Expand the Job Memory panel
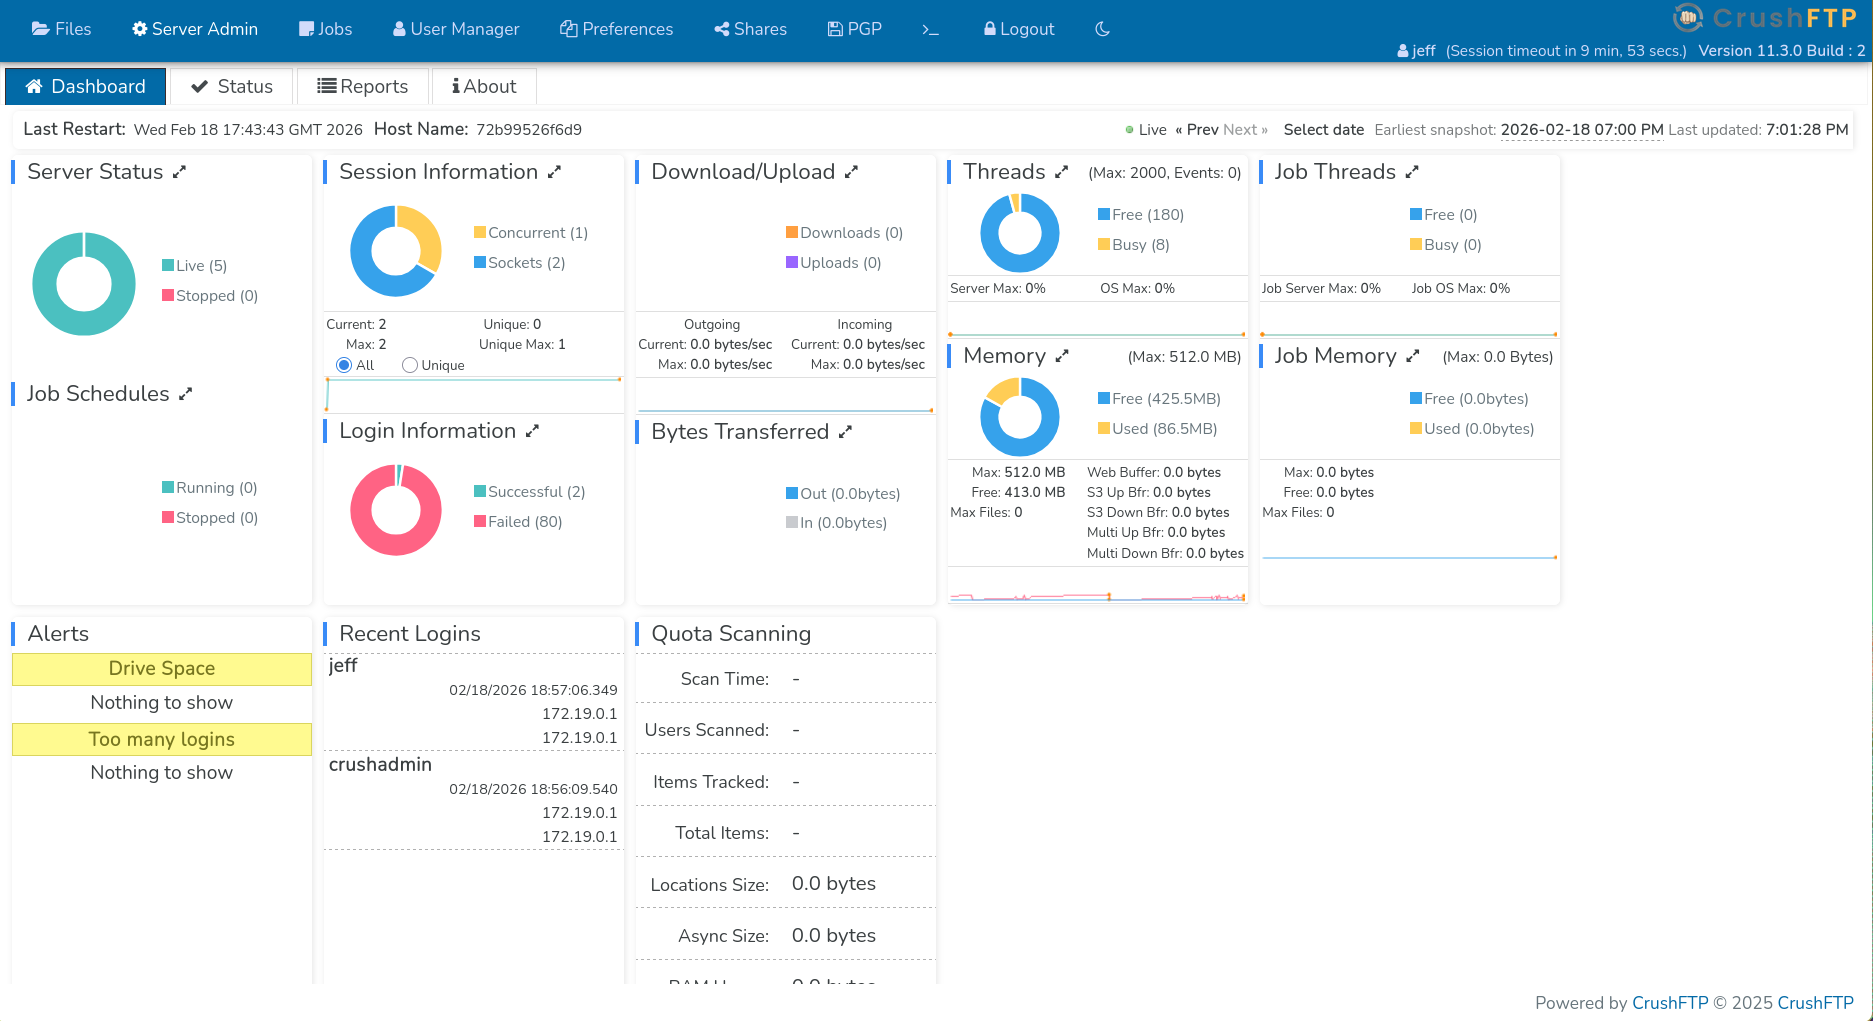This screenshot has width=1873, height=1021. pyautogui.click(x=1414, y=356)
